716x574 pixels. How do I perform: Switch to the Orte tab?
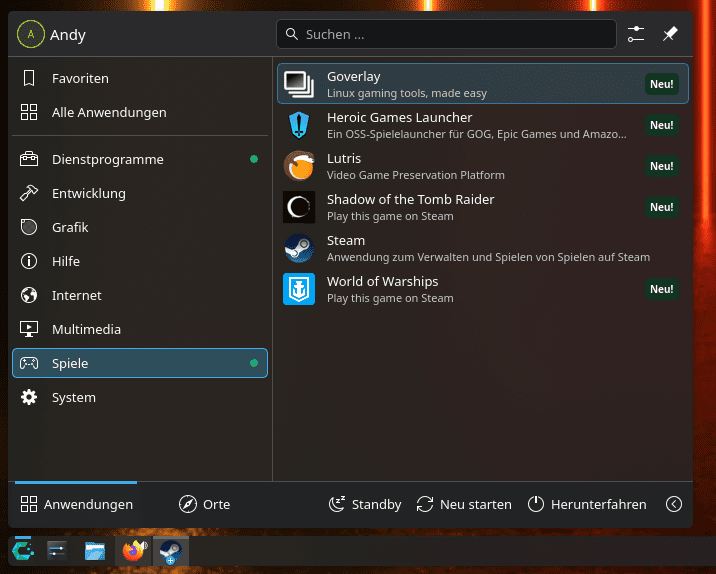204,504
